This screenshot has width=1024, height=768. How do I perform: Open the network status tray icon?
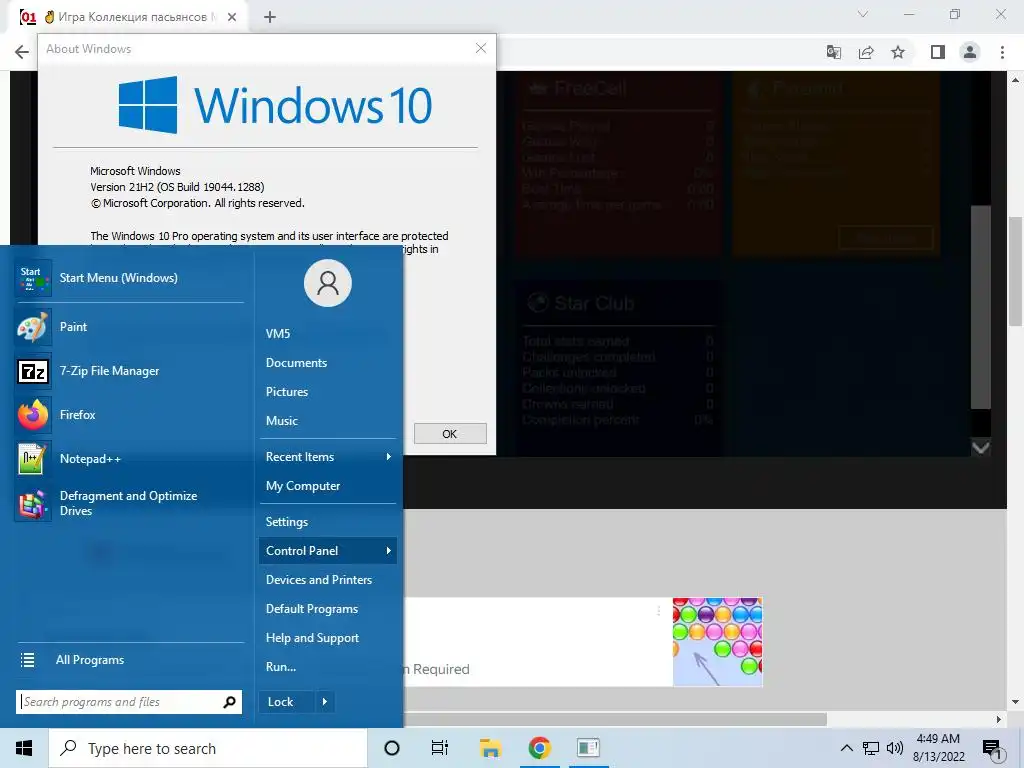tap(871, 748)
